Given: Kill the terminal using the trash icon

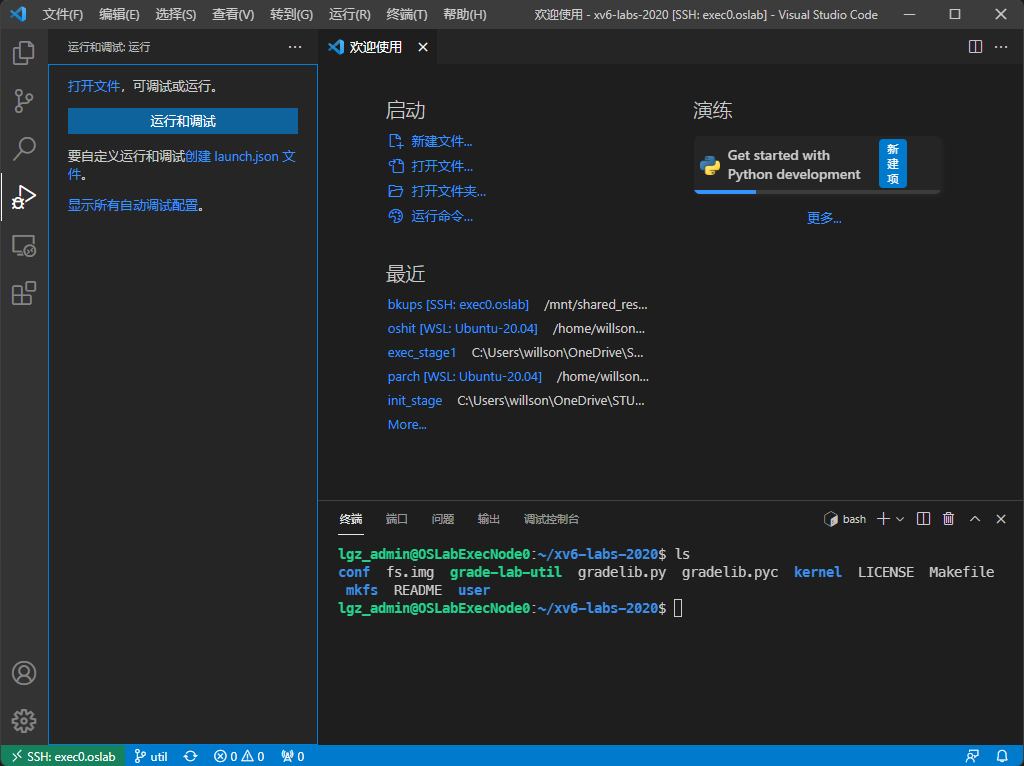Looking at the screenshot, I should (947, 518).
